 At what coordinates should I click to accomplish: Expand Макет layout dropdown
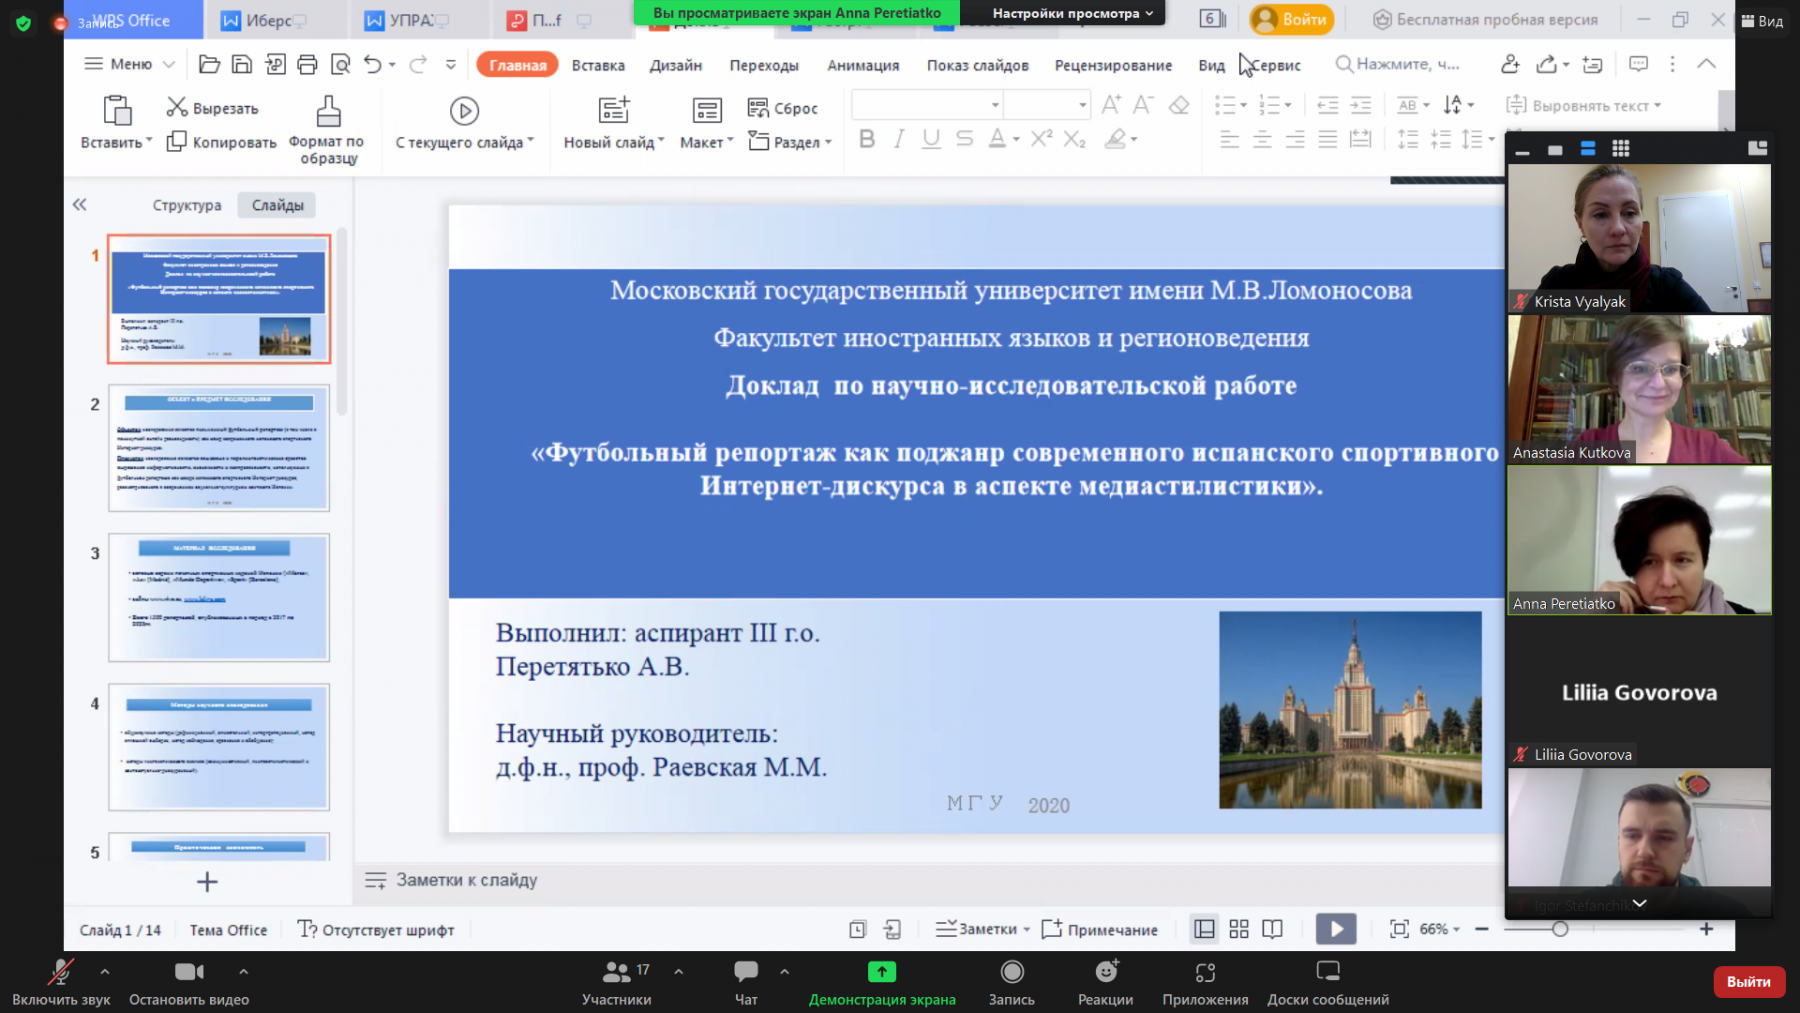point(707,143)
